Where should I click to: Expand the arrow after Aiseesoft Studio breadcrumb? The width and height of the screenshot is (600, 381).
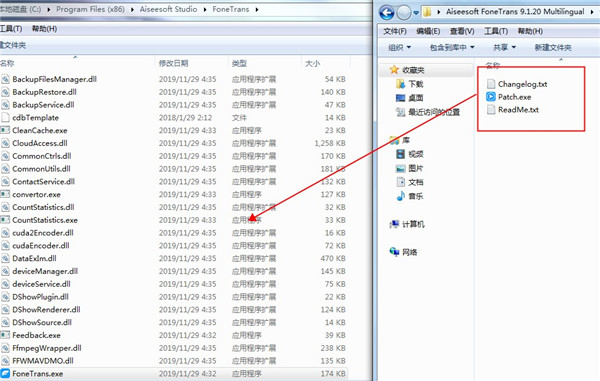[205, 10]
